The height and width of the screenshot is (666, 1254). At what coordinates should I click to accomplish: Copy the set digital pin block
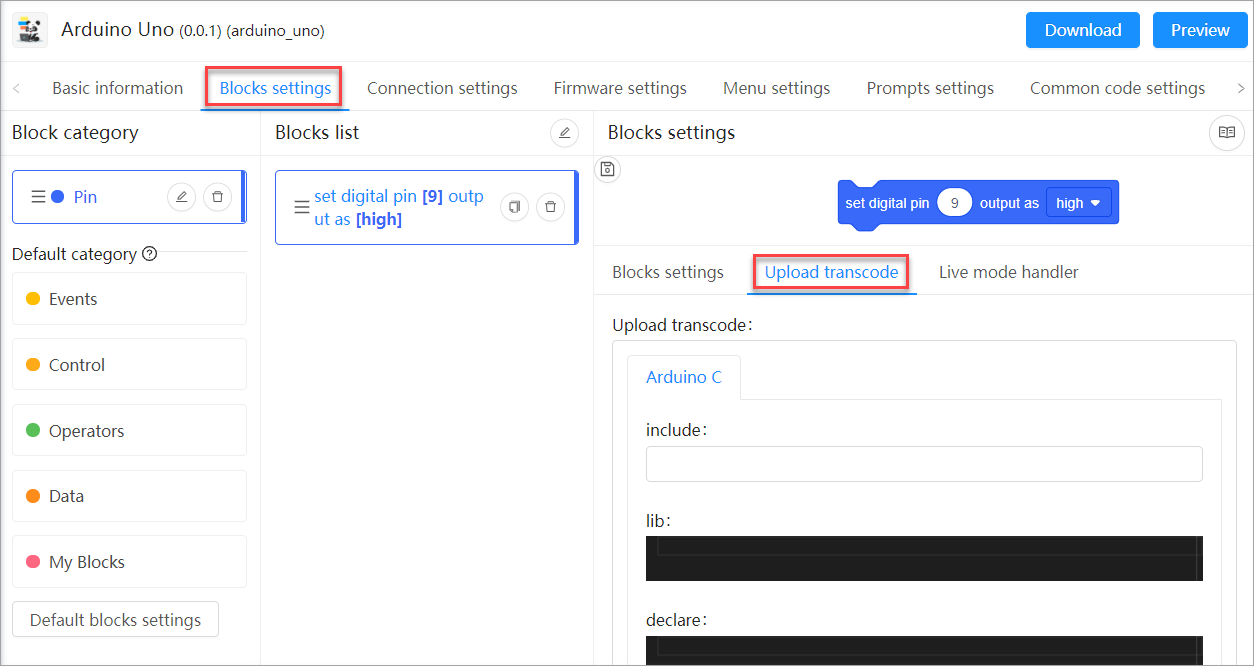(514, 207)
